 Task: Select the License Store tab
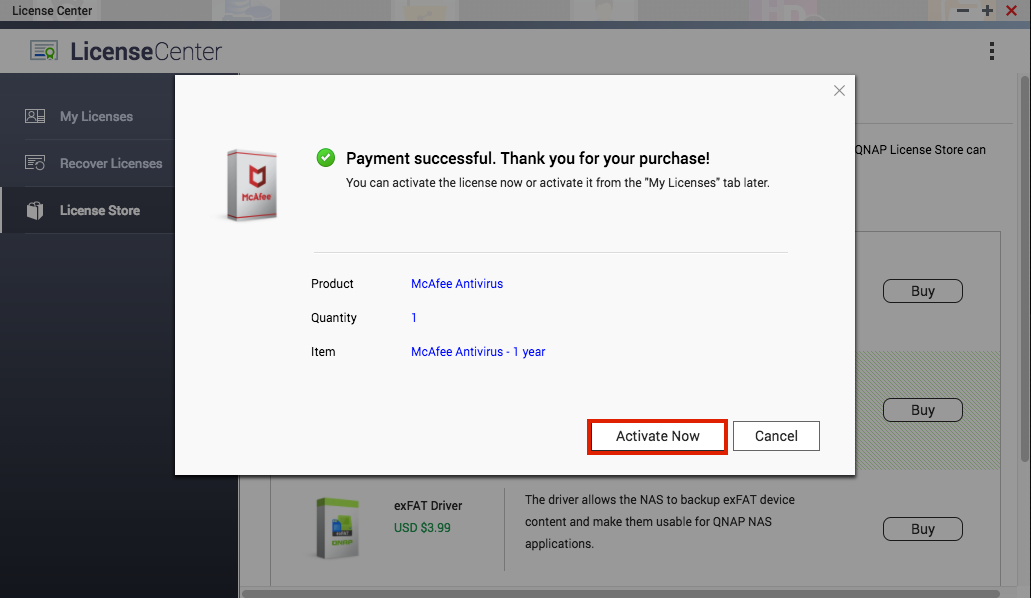87,211
